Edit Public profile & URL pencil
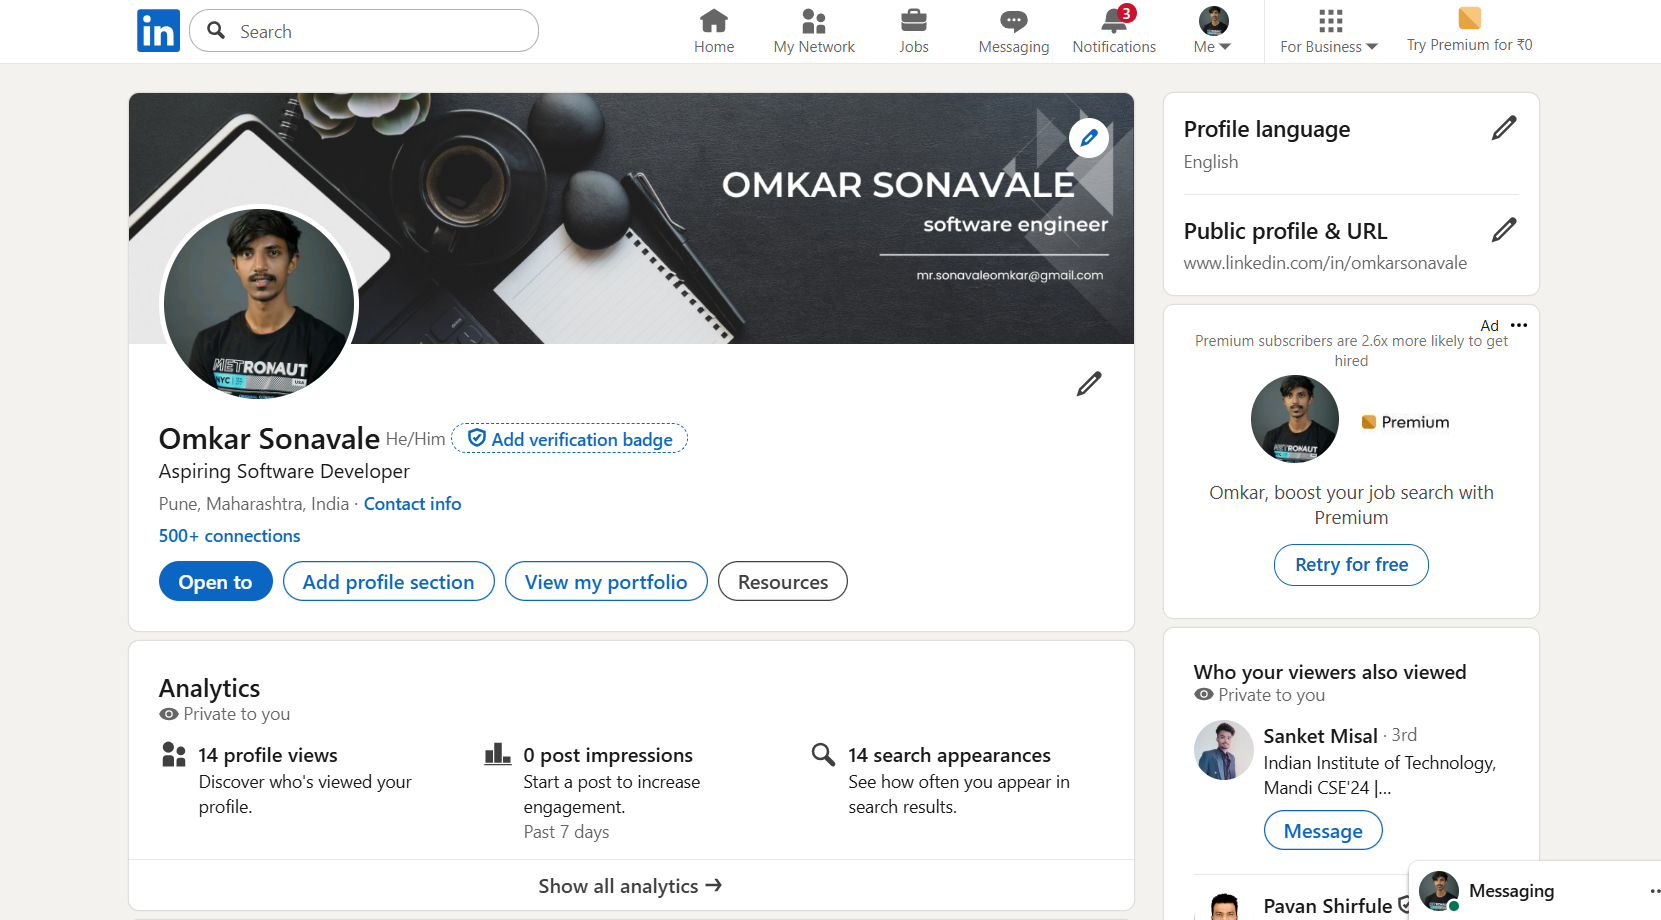 [x=1504, y=230]
